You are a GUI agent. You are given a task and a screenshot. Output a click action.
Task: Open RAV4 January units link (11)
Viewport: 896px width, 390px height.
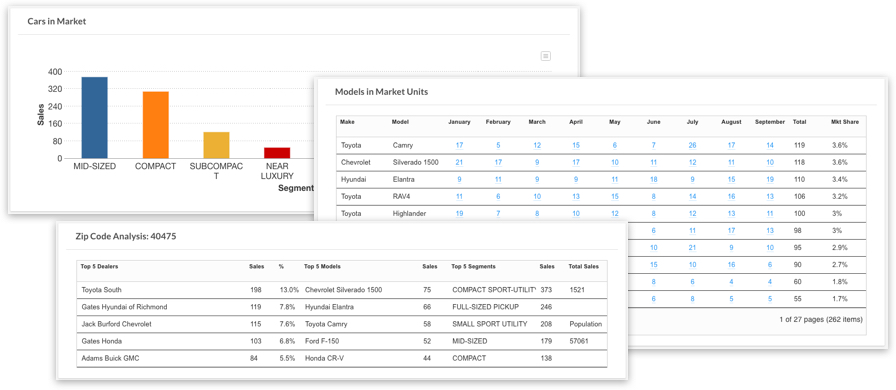[x=459, y=197]
